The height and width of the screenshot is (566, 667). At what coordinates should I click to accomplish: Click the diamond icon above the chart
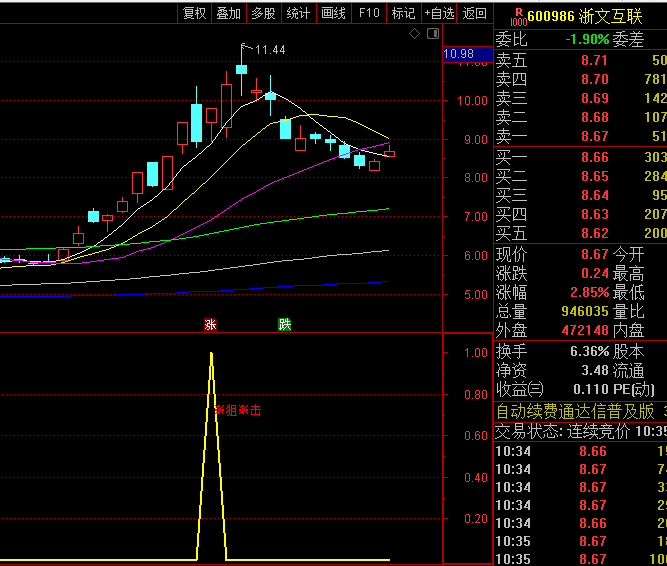click(x=415, y=35)
